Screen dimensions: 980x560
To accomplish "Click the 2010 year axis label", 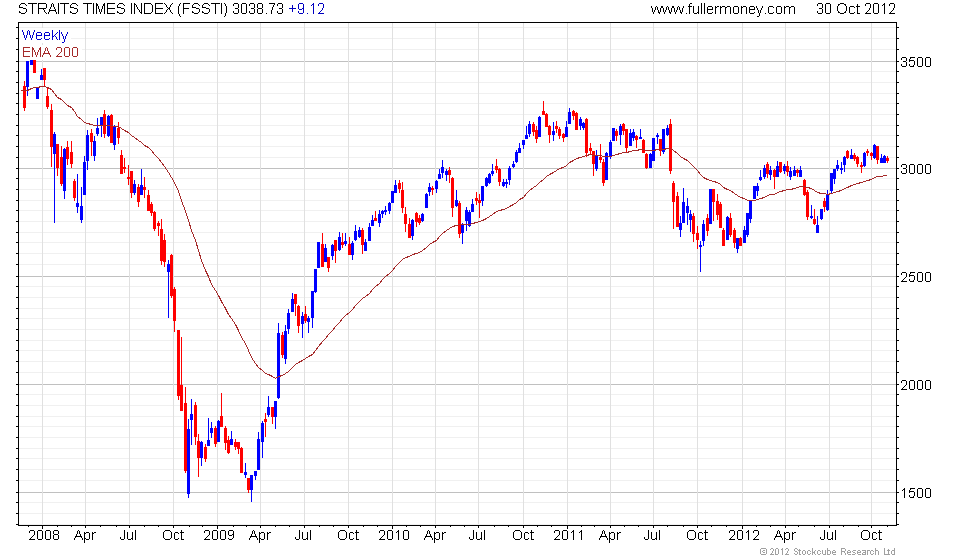I will tap(394, 536).
